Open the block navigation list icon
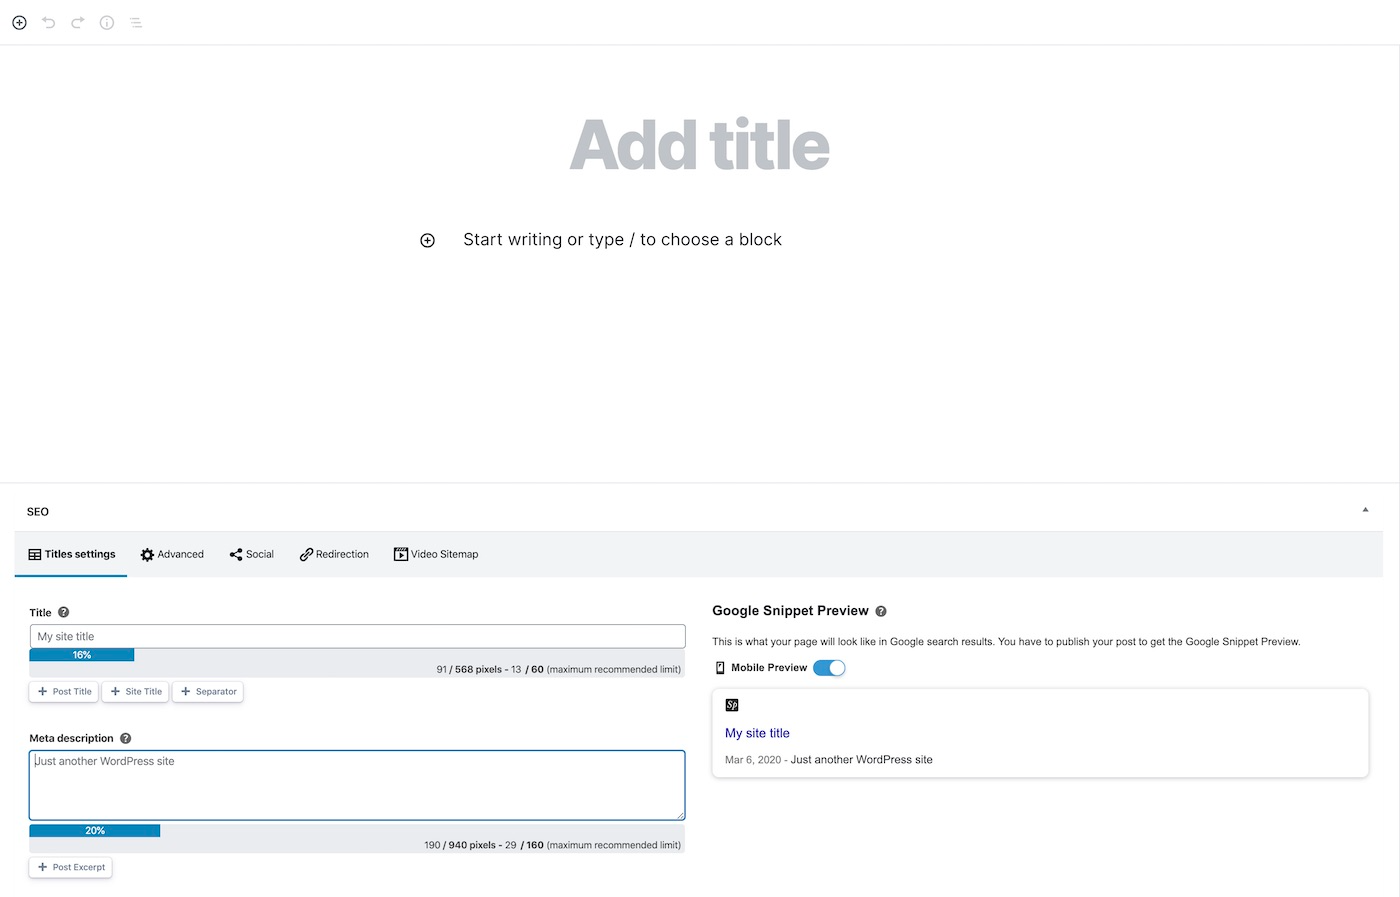Image resolution: width=1400 pixels, height=897 pixels. point(136,22)
